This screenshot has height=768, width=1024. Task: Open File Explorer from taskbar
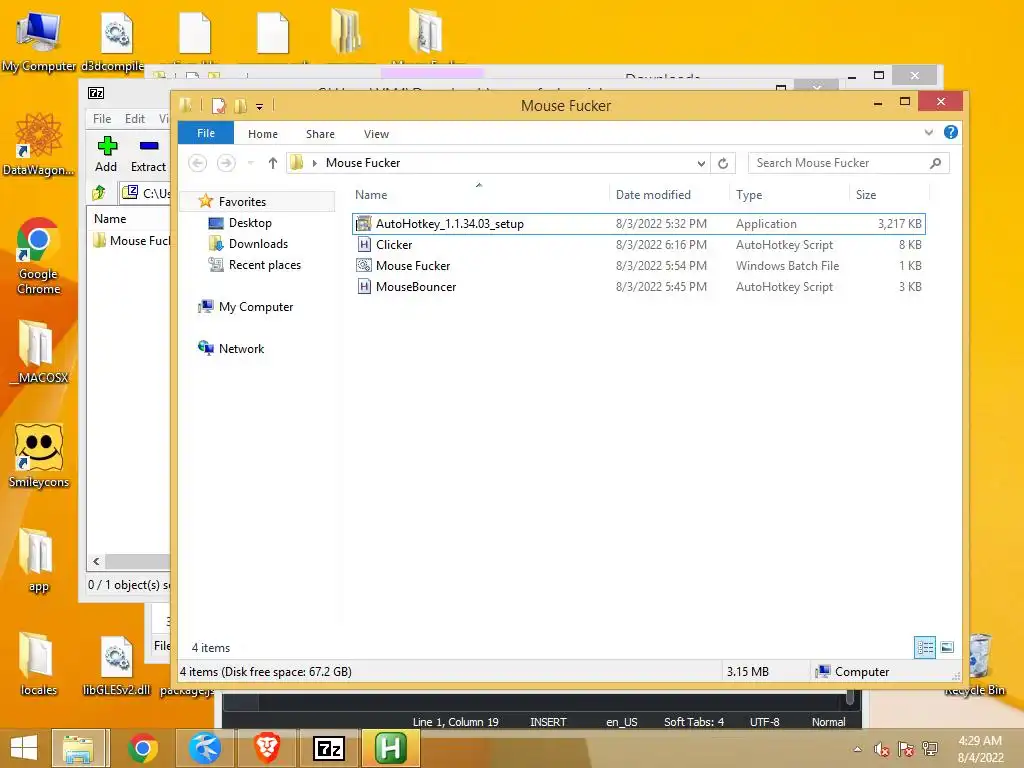[78, 748]
